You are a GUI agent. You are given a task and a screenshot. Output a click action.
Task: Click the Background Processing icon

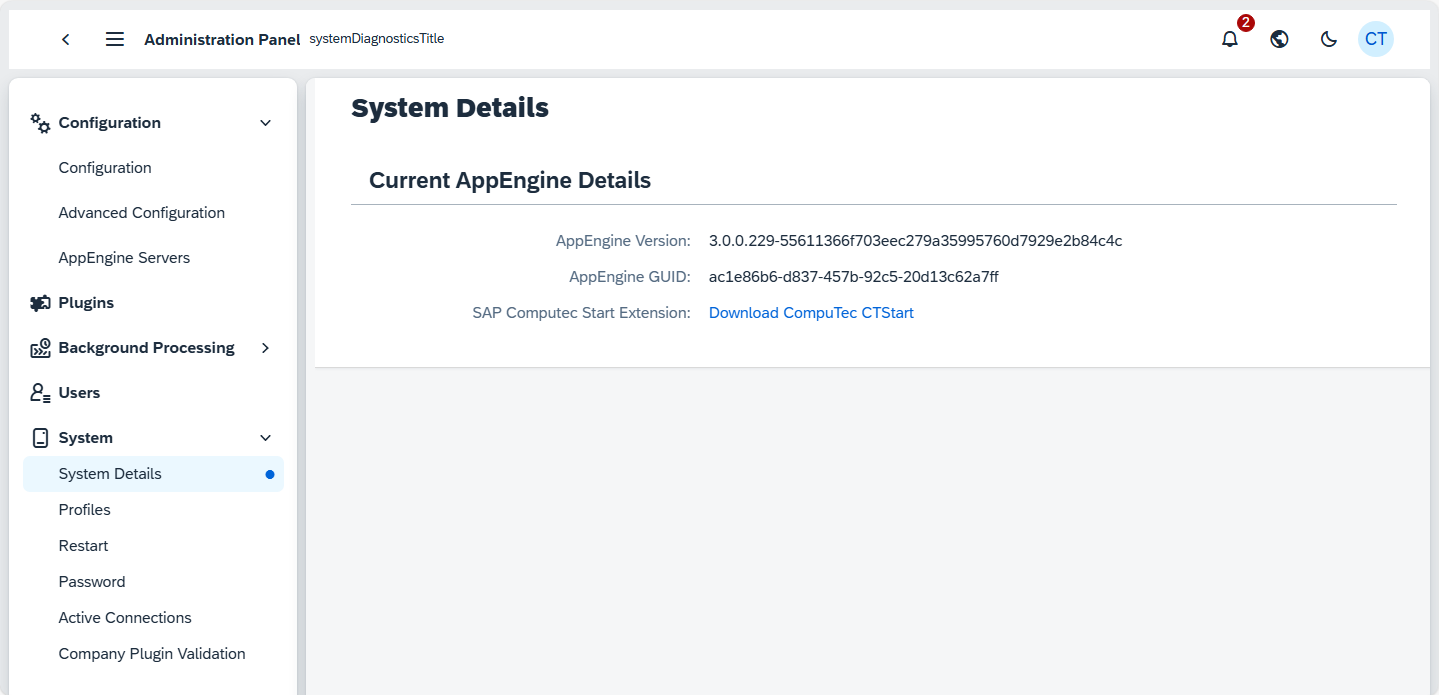pyautogui.click(x=39, y=347)
